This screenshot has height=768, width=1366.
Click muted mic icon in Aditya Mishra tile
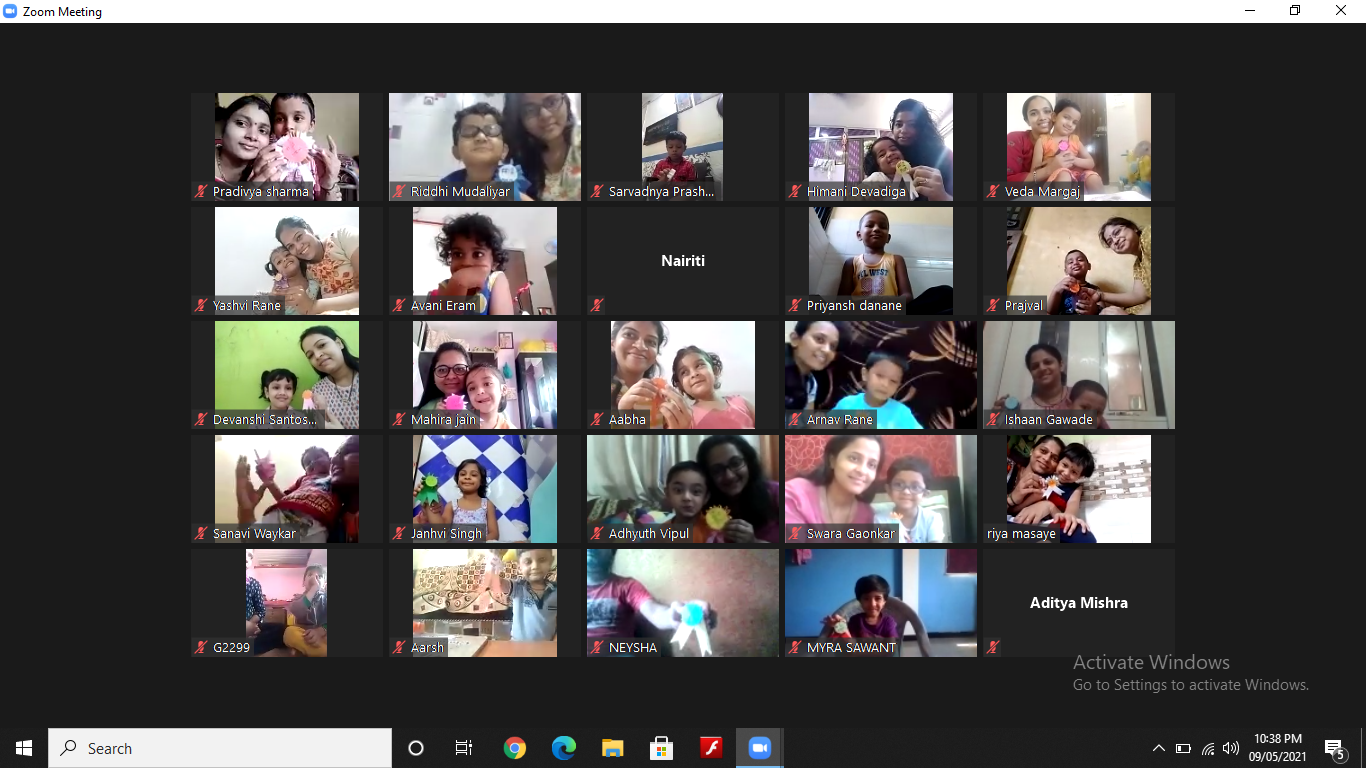[993, 647]
